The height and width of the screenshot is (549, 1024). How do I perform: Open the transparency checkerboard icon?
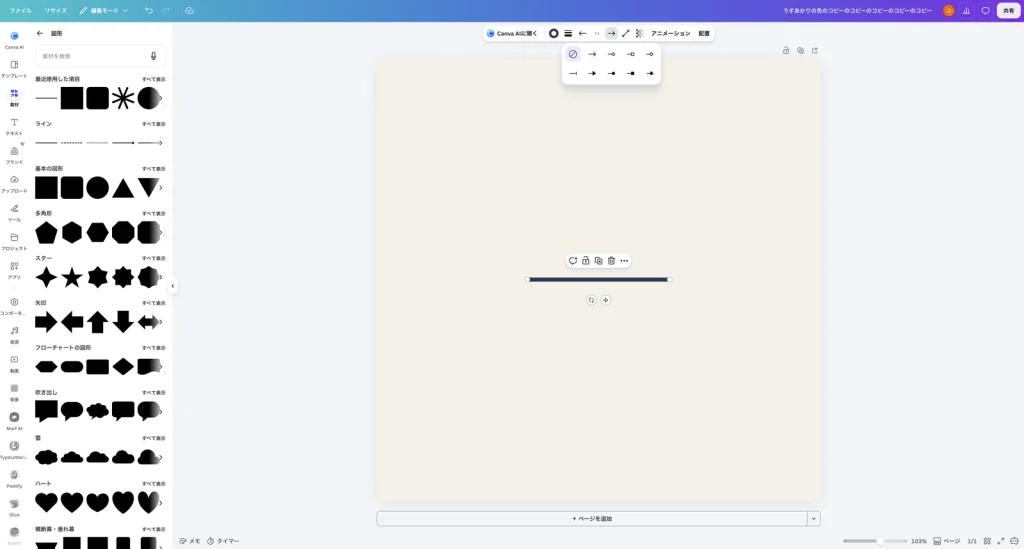click(639, 33)
